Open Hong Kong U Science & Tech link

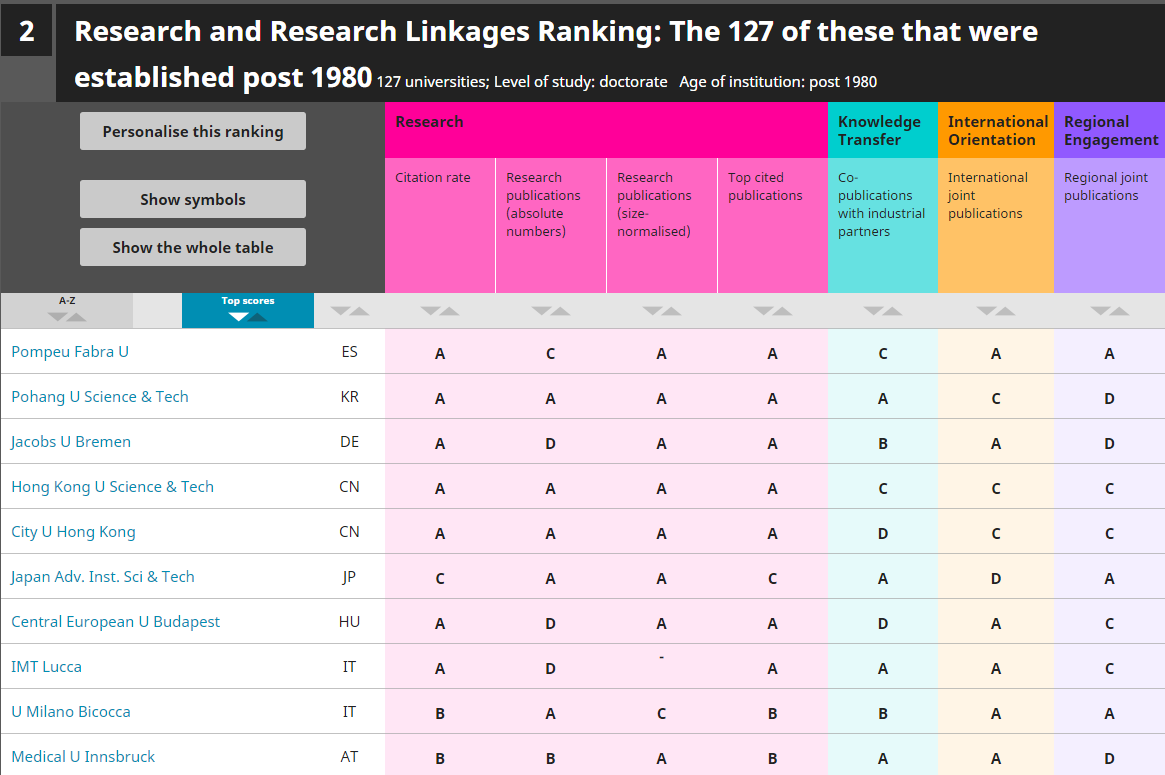pos(112,487)
